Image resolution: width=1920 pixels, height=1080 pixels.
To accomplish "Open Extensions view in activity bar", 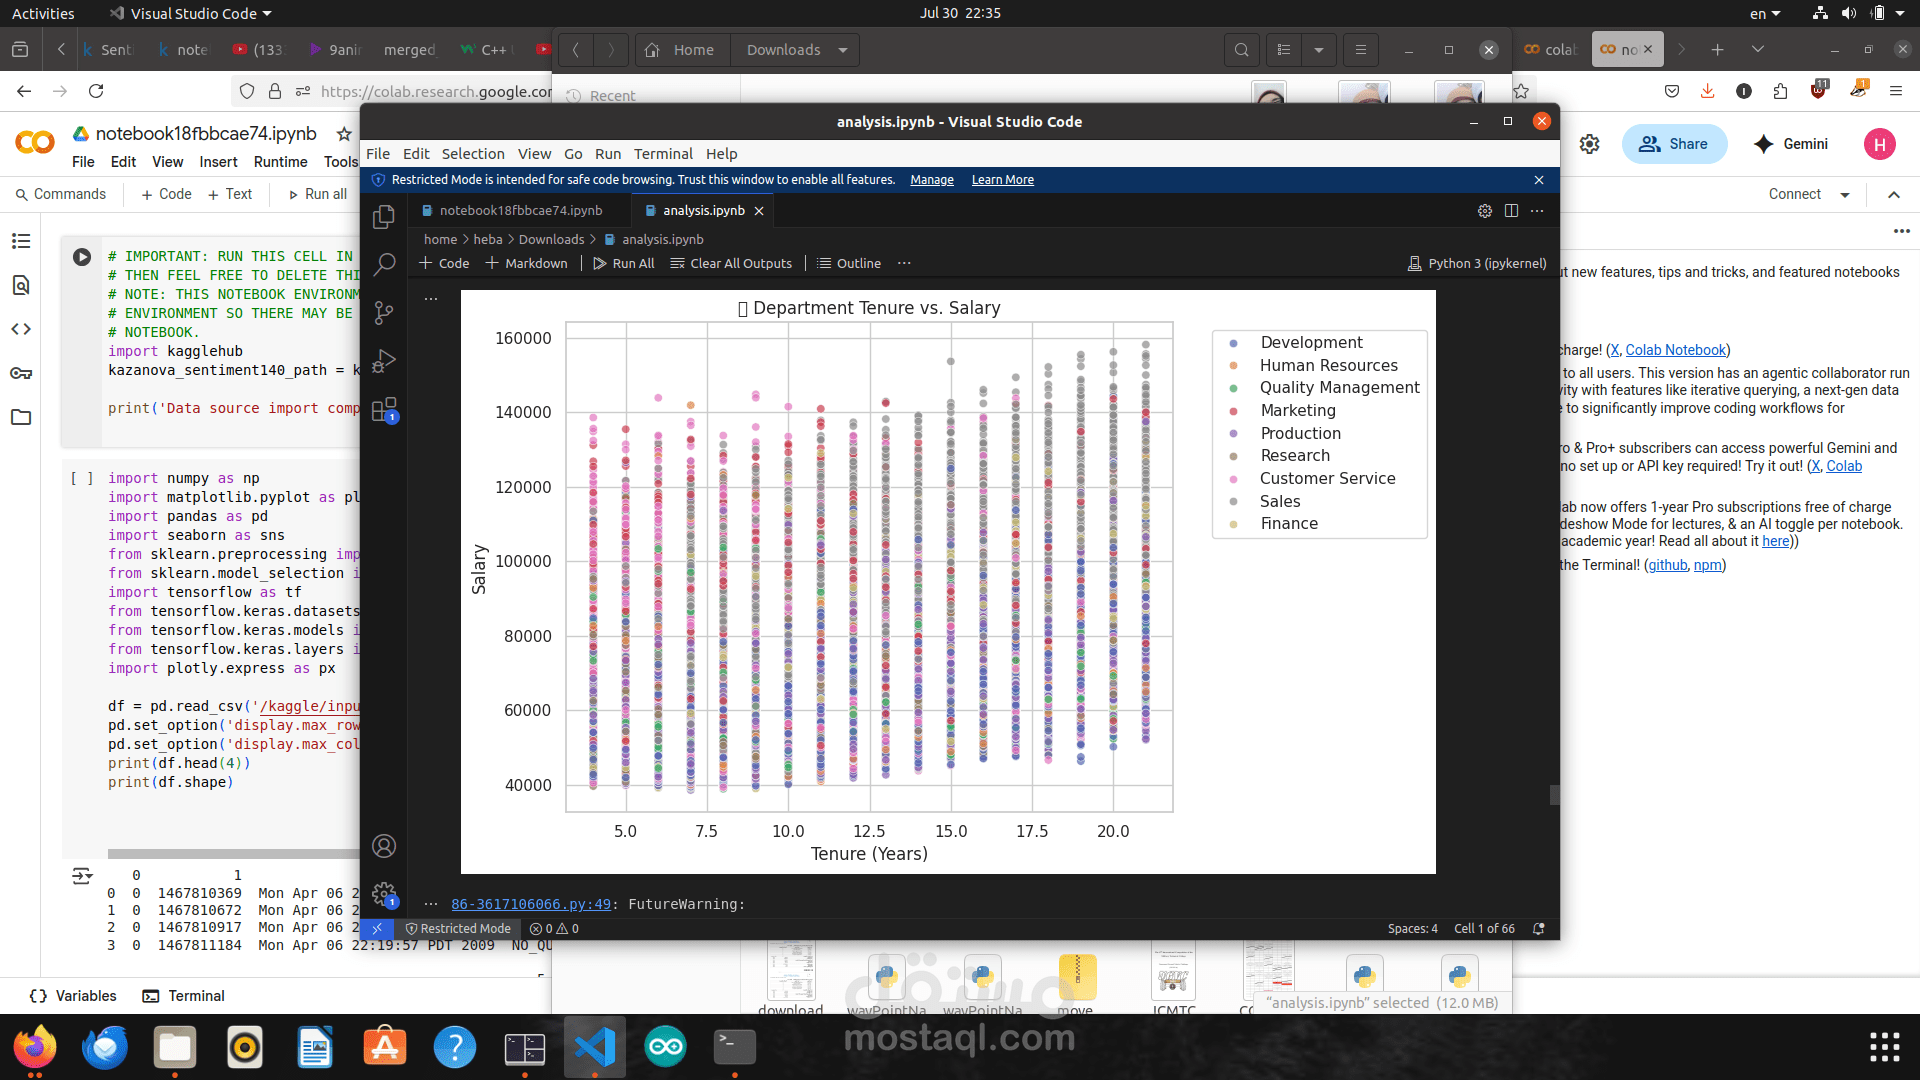I will [x=384, y=410].
